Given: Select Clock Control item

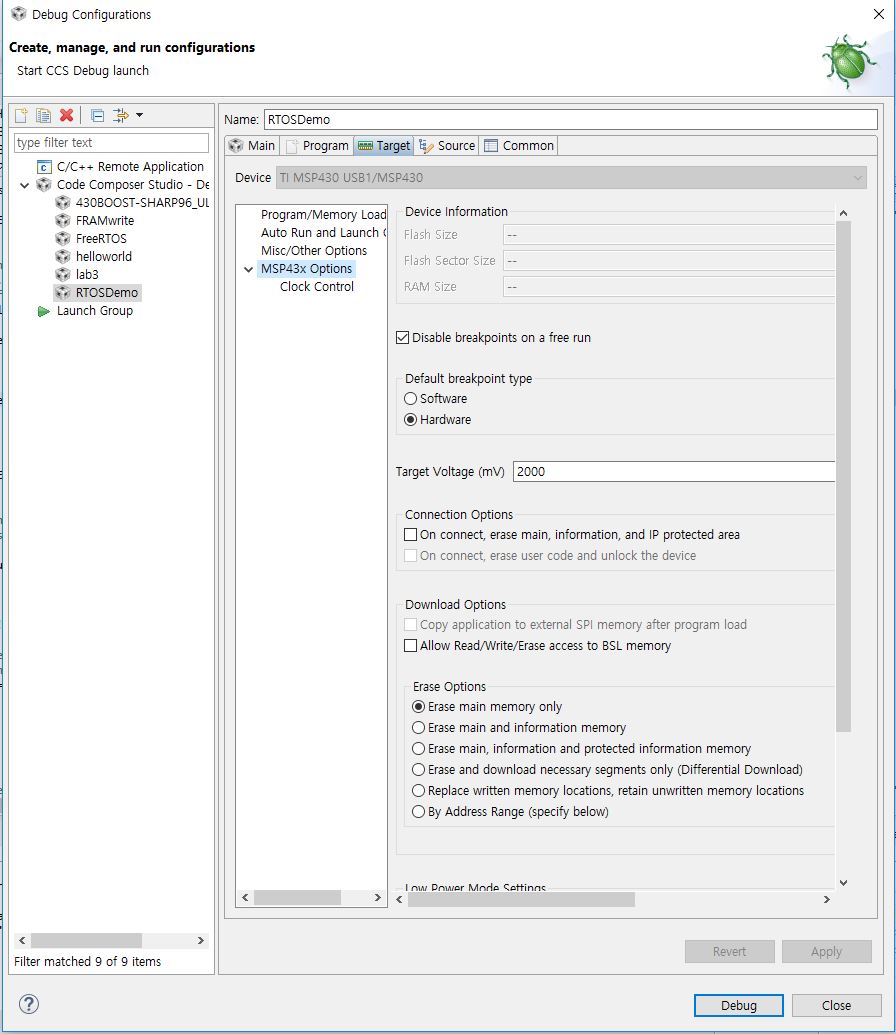Looking at the screenshot, I should (x=317, y=286).
